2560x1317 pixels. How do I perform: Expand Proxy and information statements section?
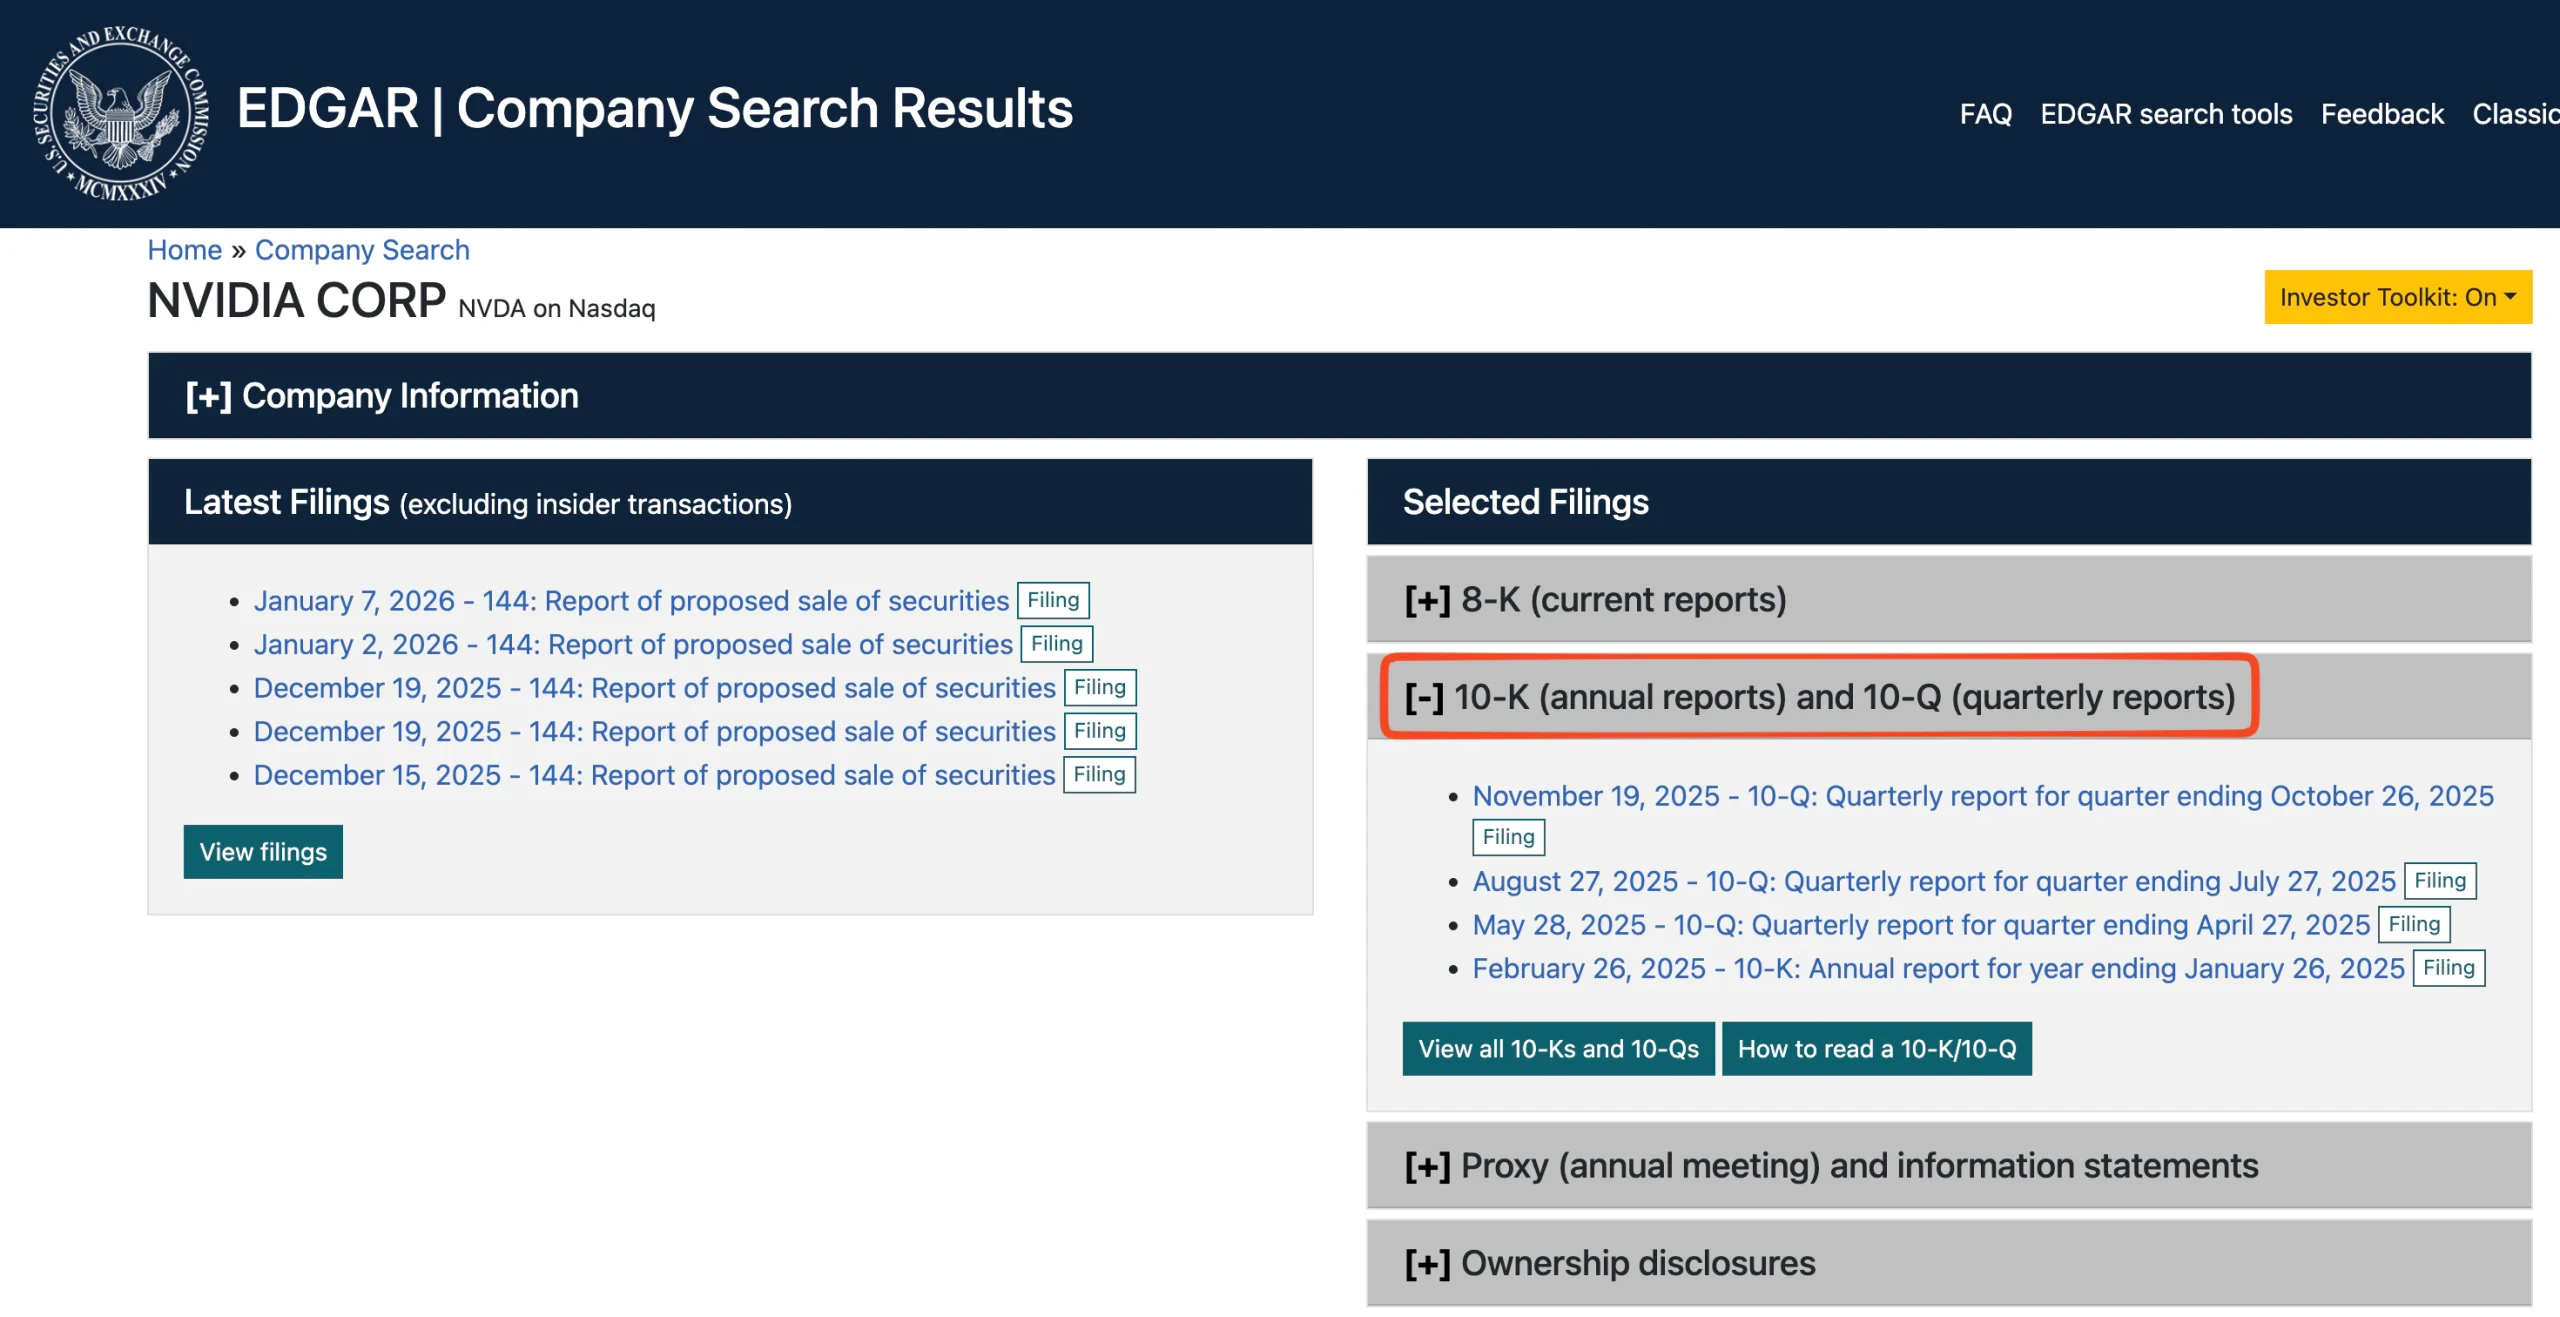pos(1830,1166)
